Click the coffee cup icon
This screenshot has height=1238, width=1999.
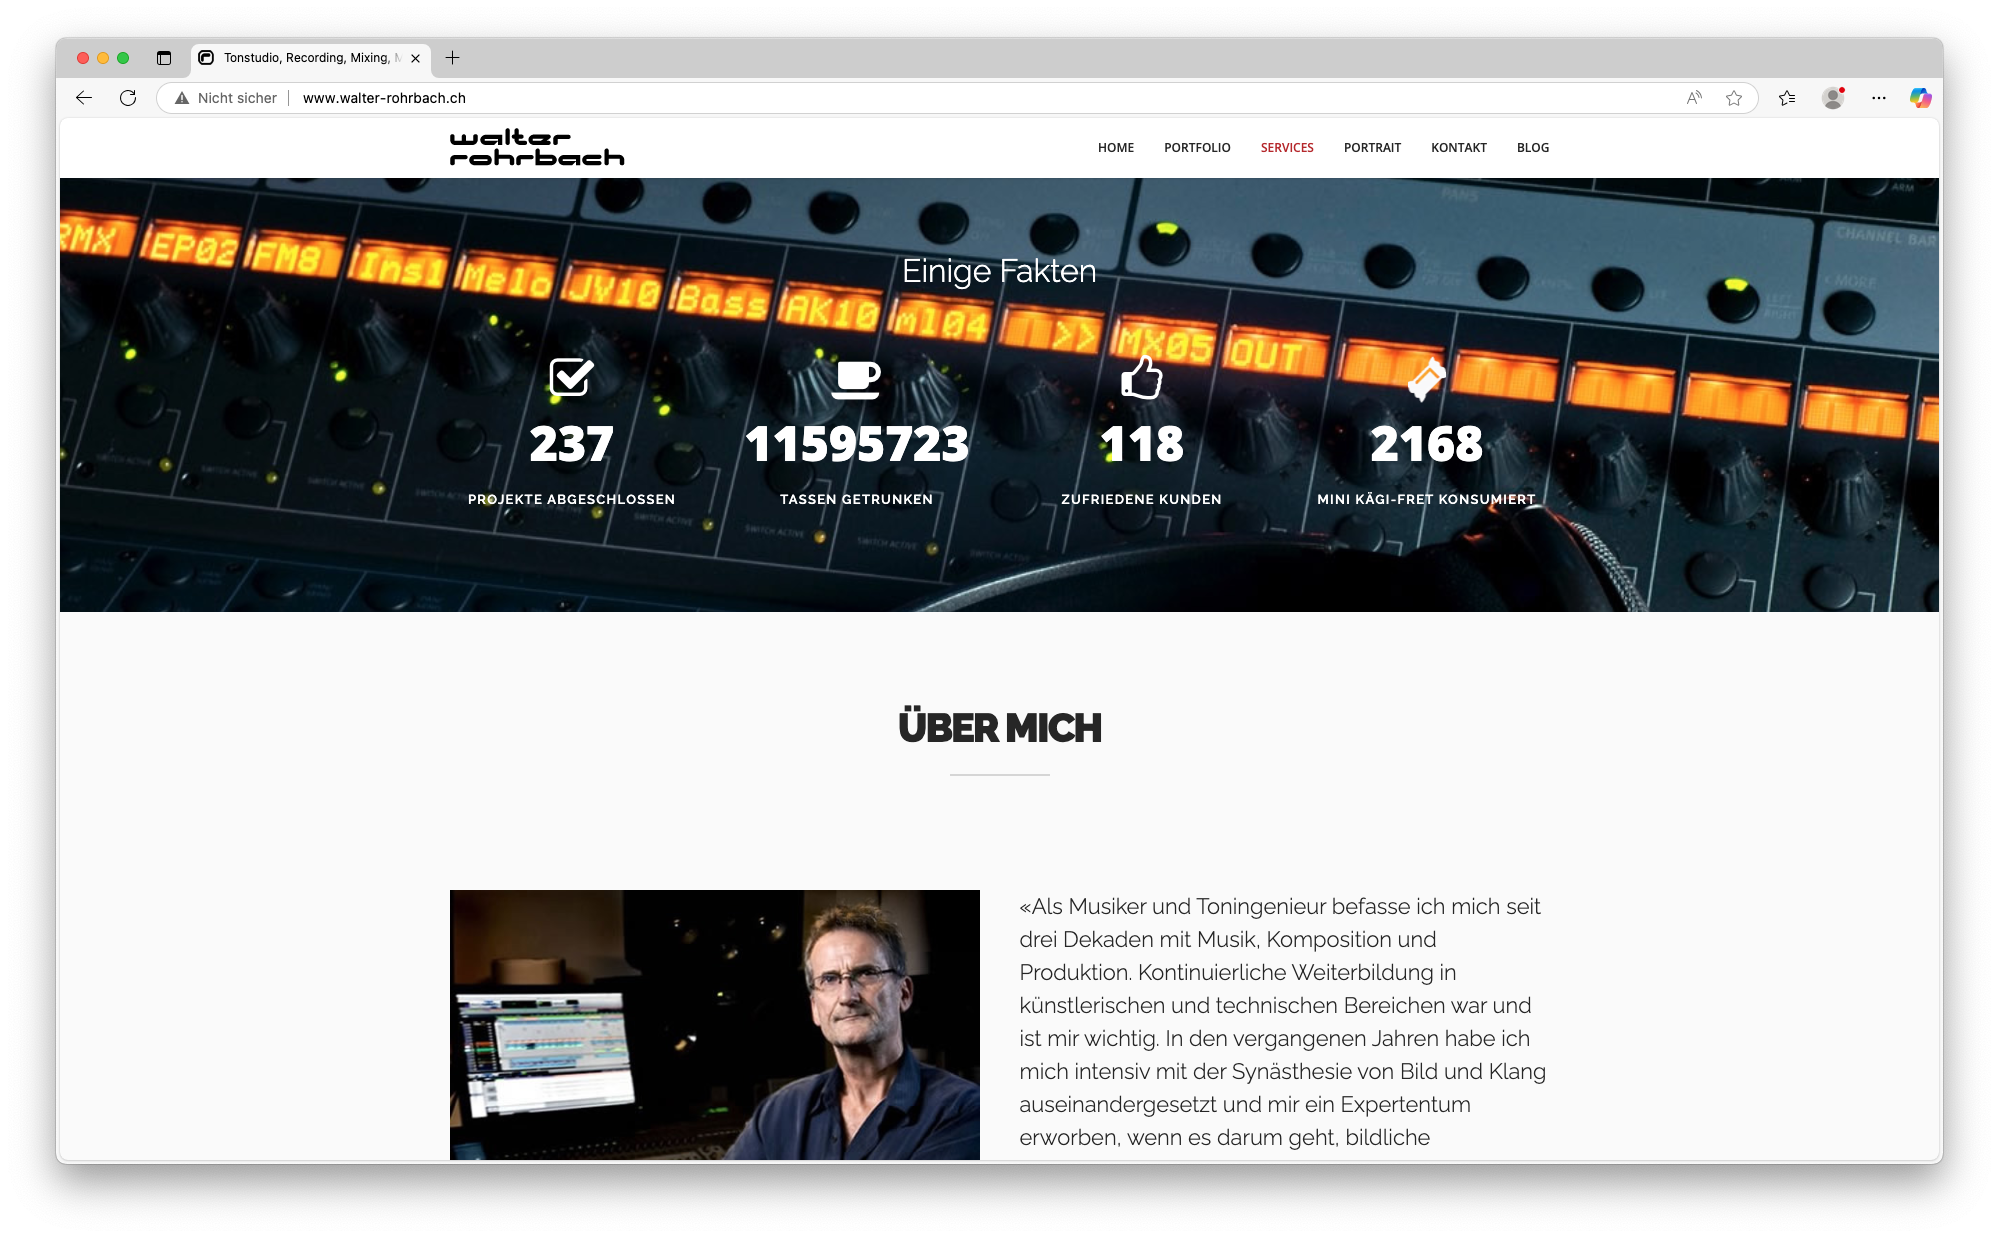coord(856,379)
